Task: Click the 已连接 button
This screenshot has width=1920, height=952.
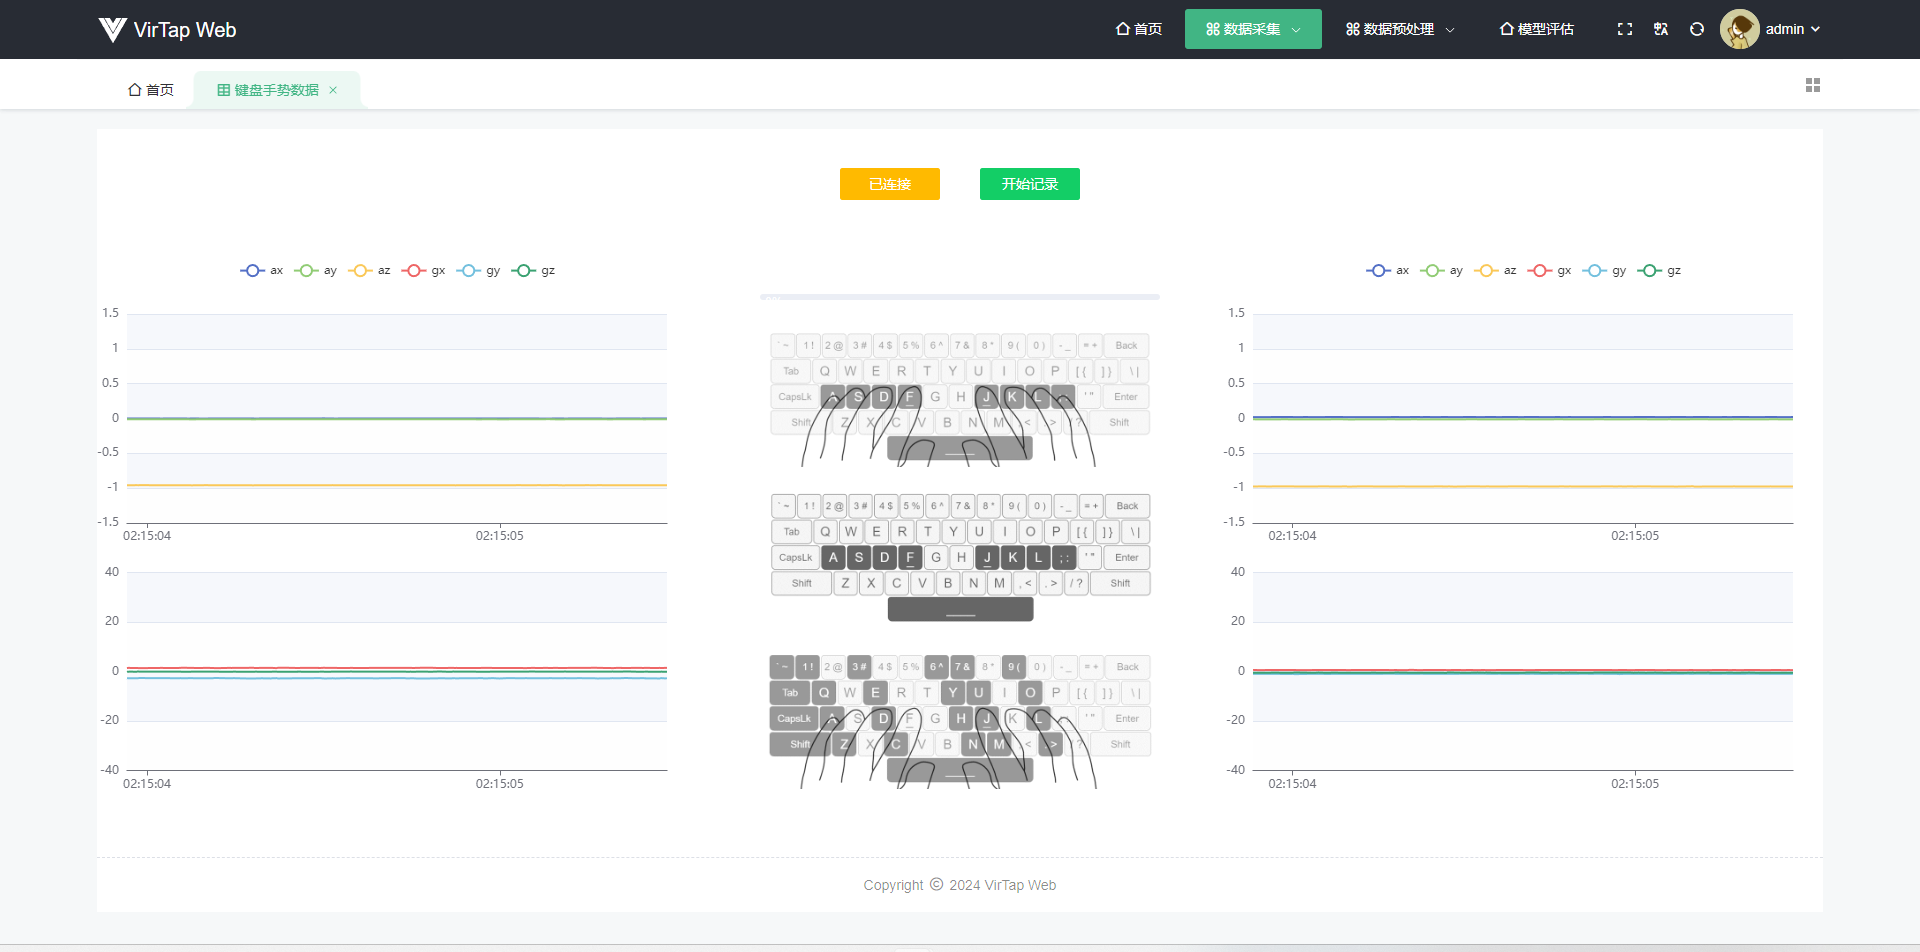Action: coord(889,184)
